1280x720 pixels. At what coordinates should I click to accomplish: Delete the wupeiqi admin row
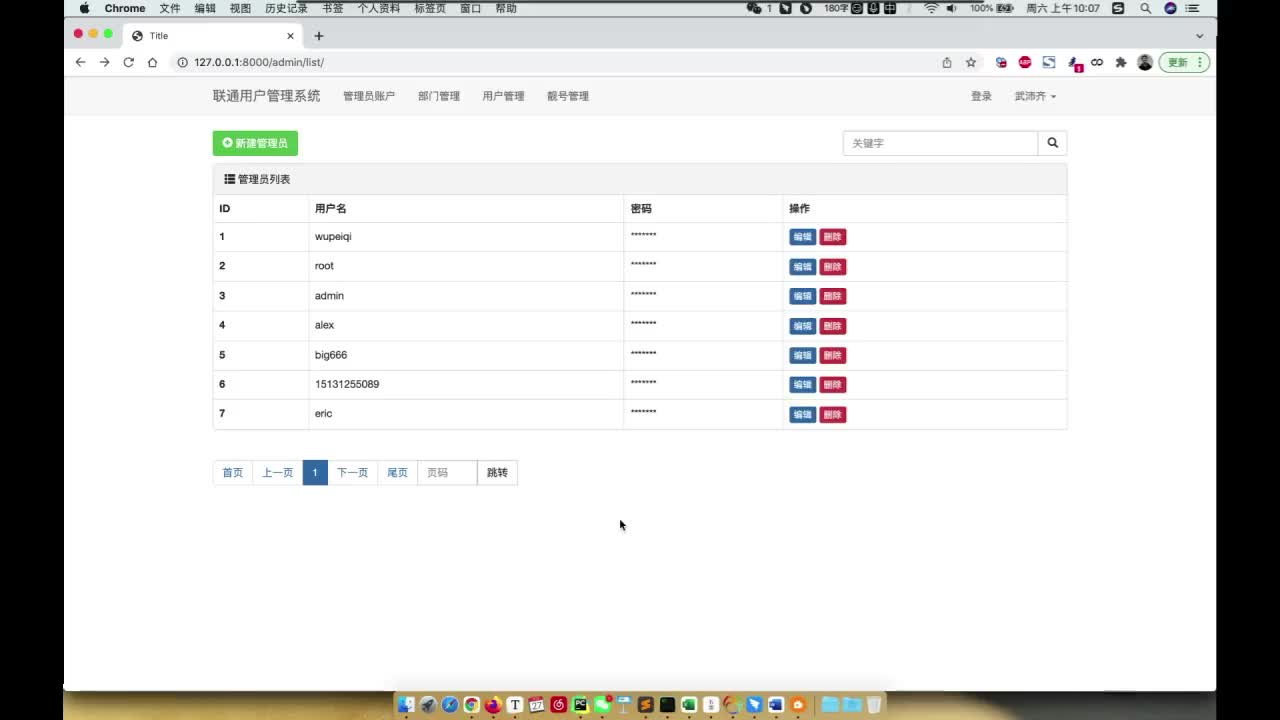(x=833, y=237)
